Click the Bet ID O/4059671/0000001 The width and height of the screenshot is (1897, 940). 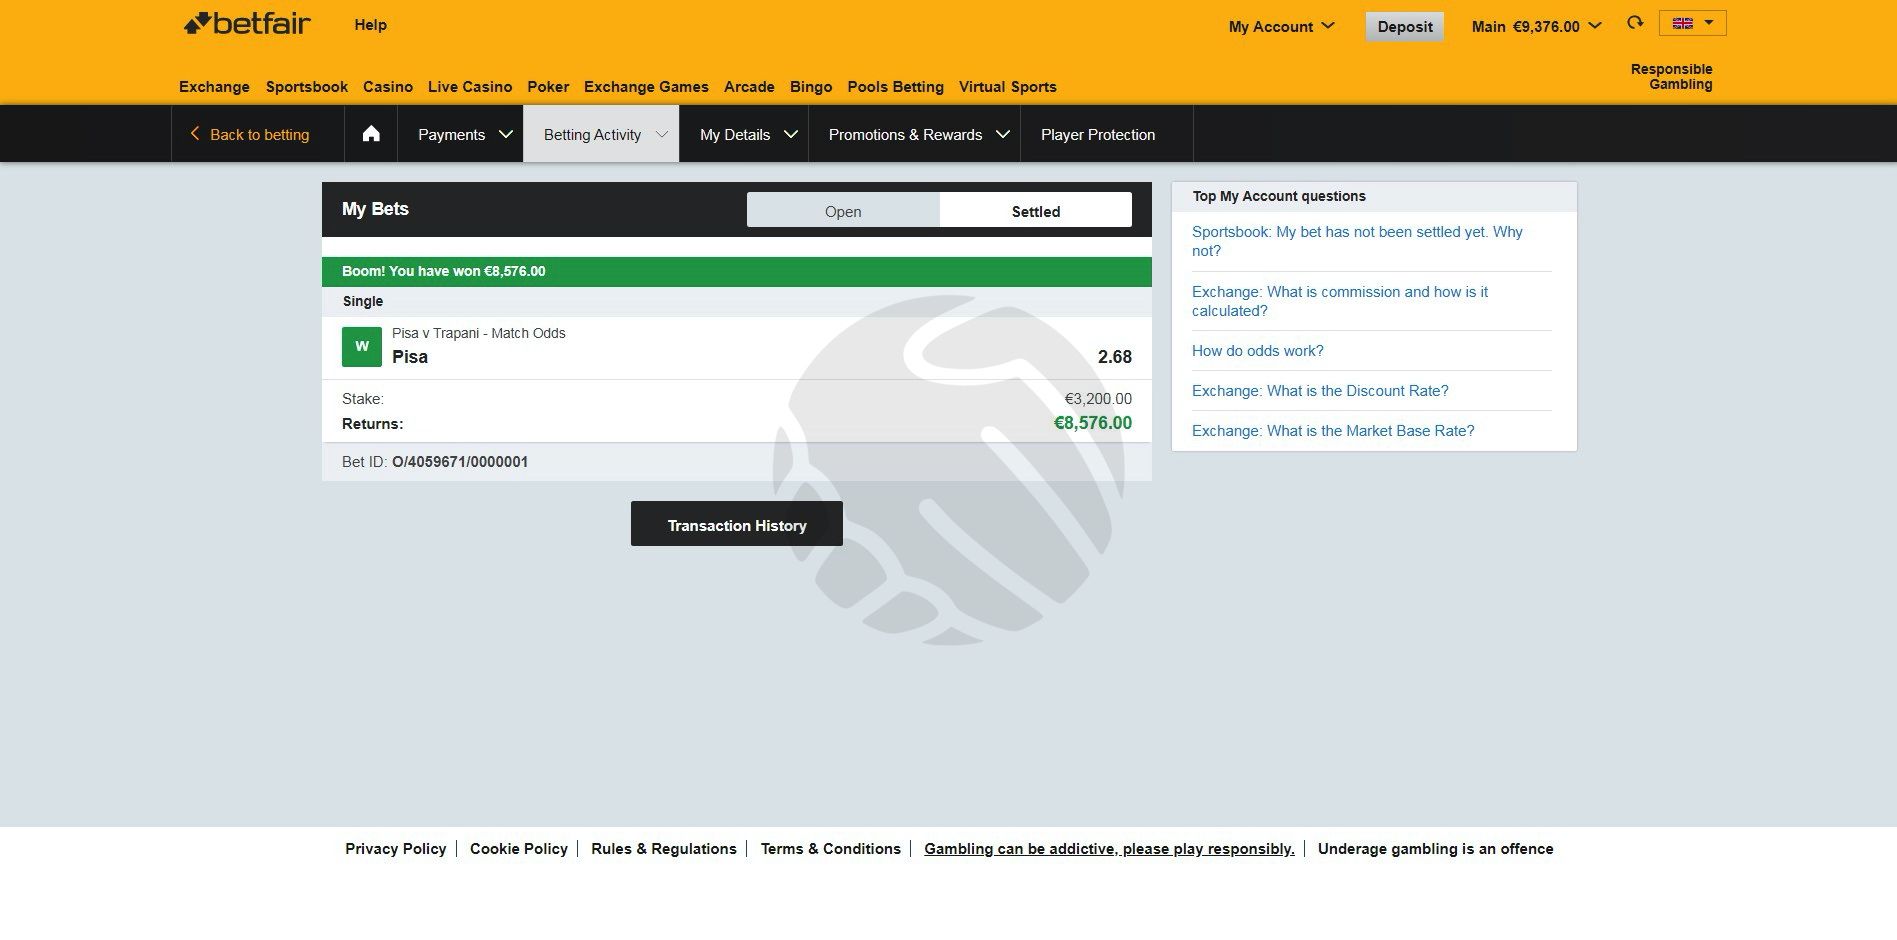point(460,462)
